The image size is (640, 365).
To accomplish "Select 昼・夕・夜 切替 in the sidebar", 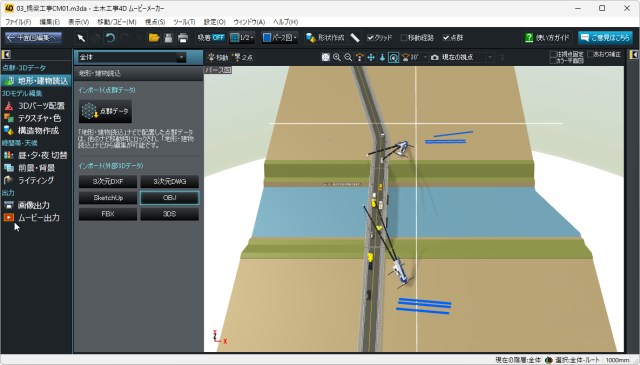I will 36,155.
